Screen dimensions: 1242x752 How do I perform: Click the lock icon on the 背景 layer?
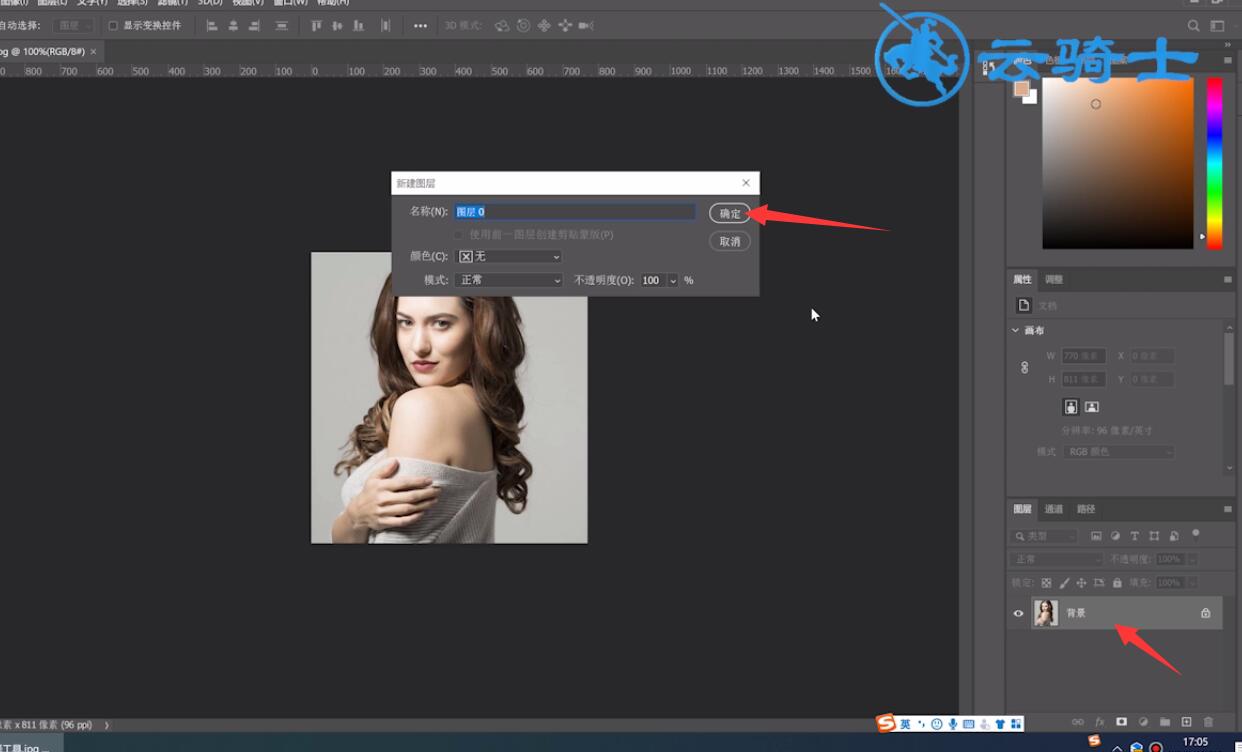[1205, 613]
